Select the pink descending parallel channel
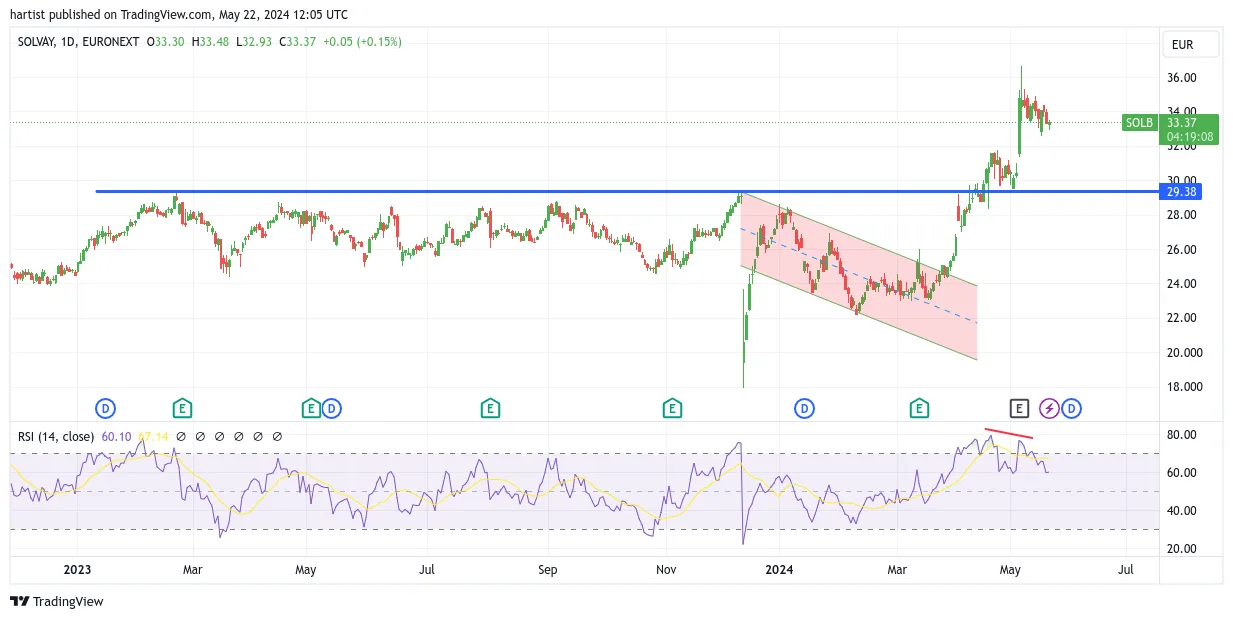This screenshot has height=619, width=1233. [x=858, y=276]
